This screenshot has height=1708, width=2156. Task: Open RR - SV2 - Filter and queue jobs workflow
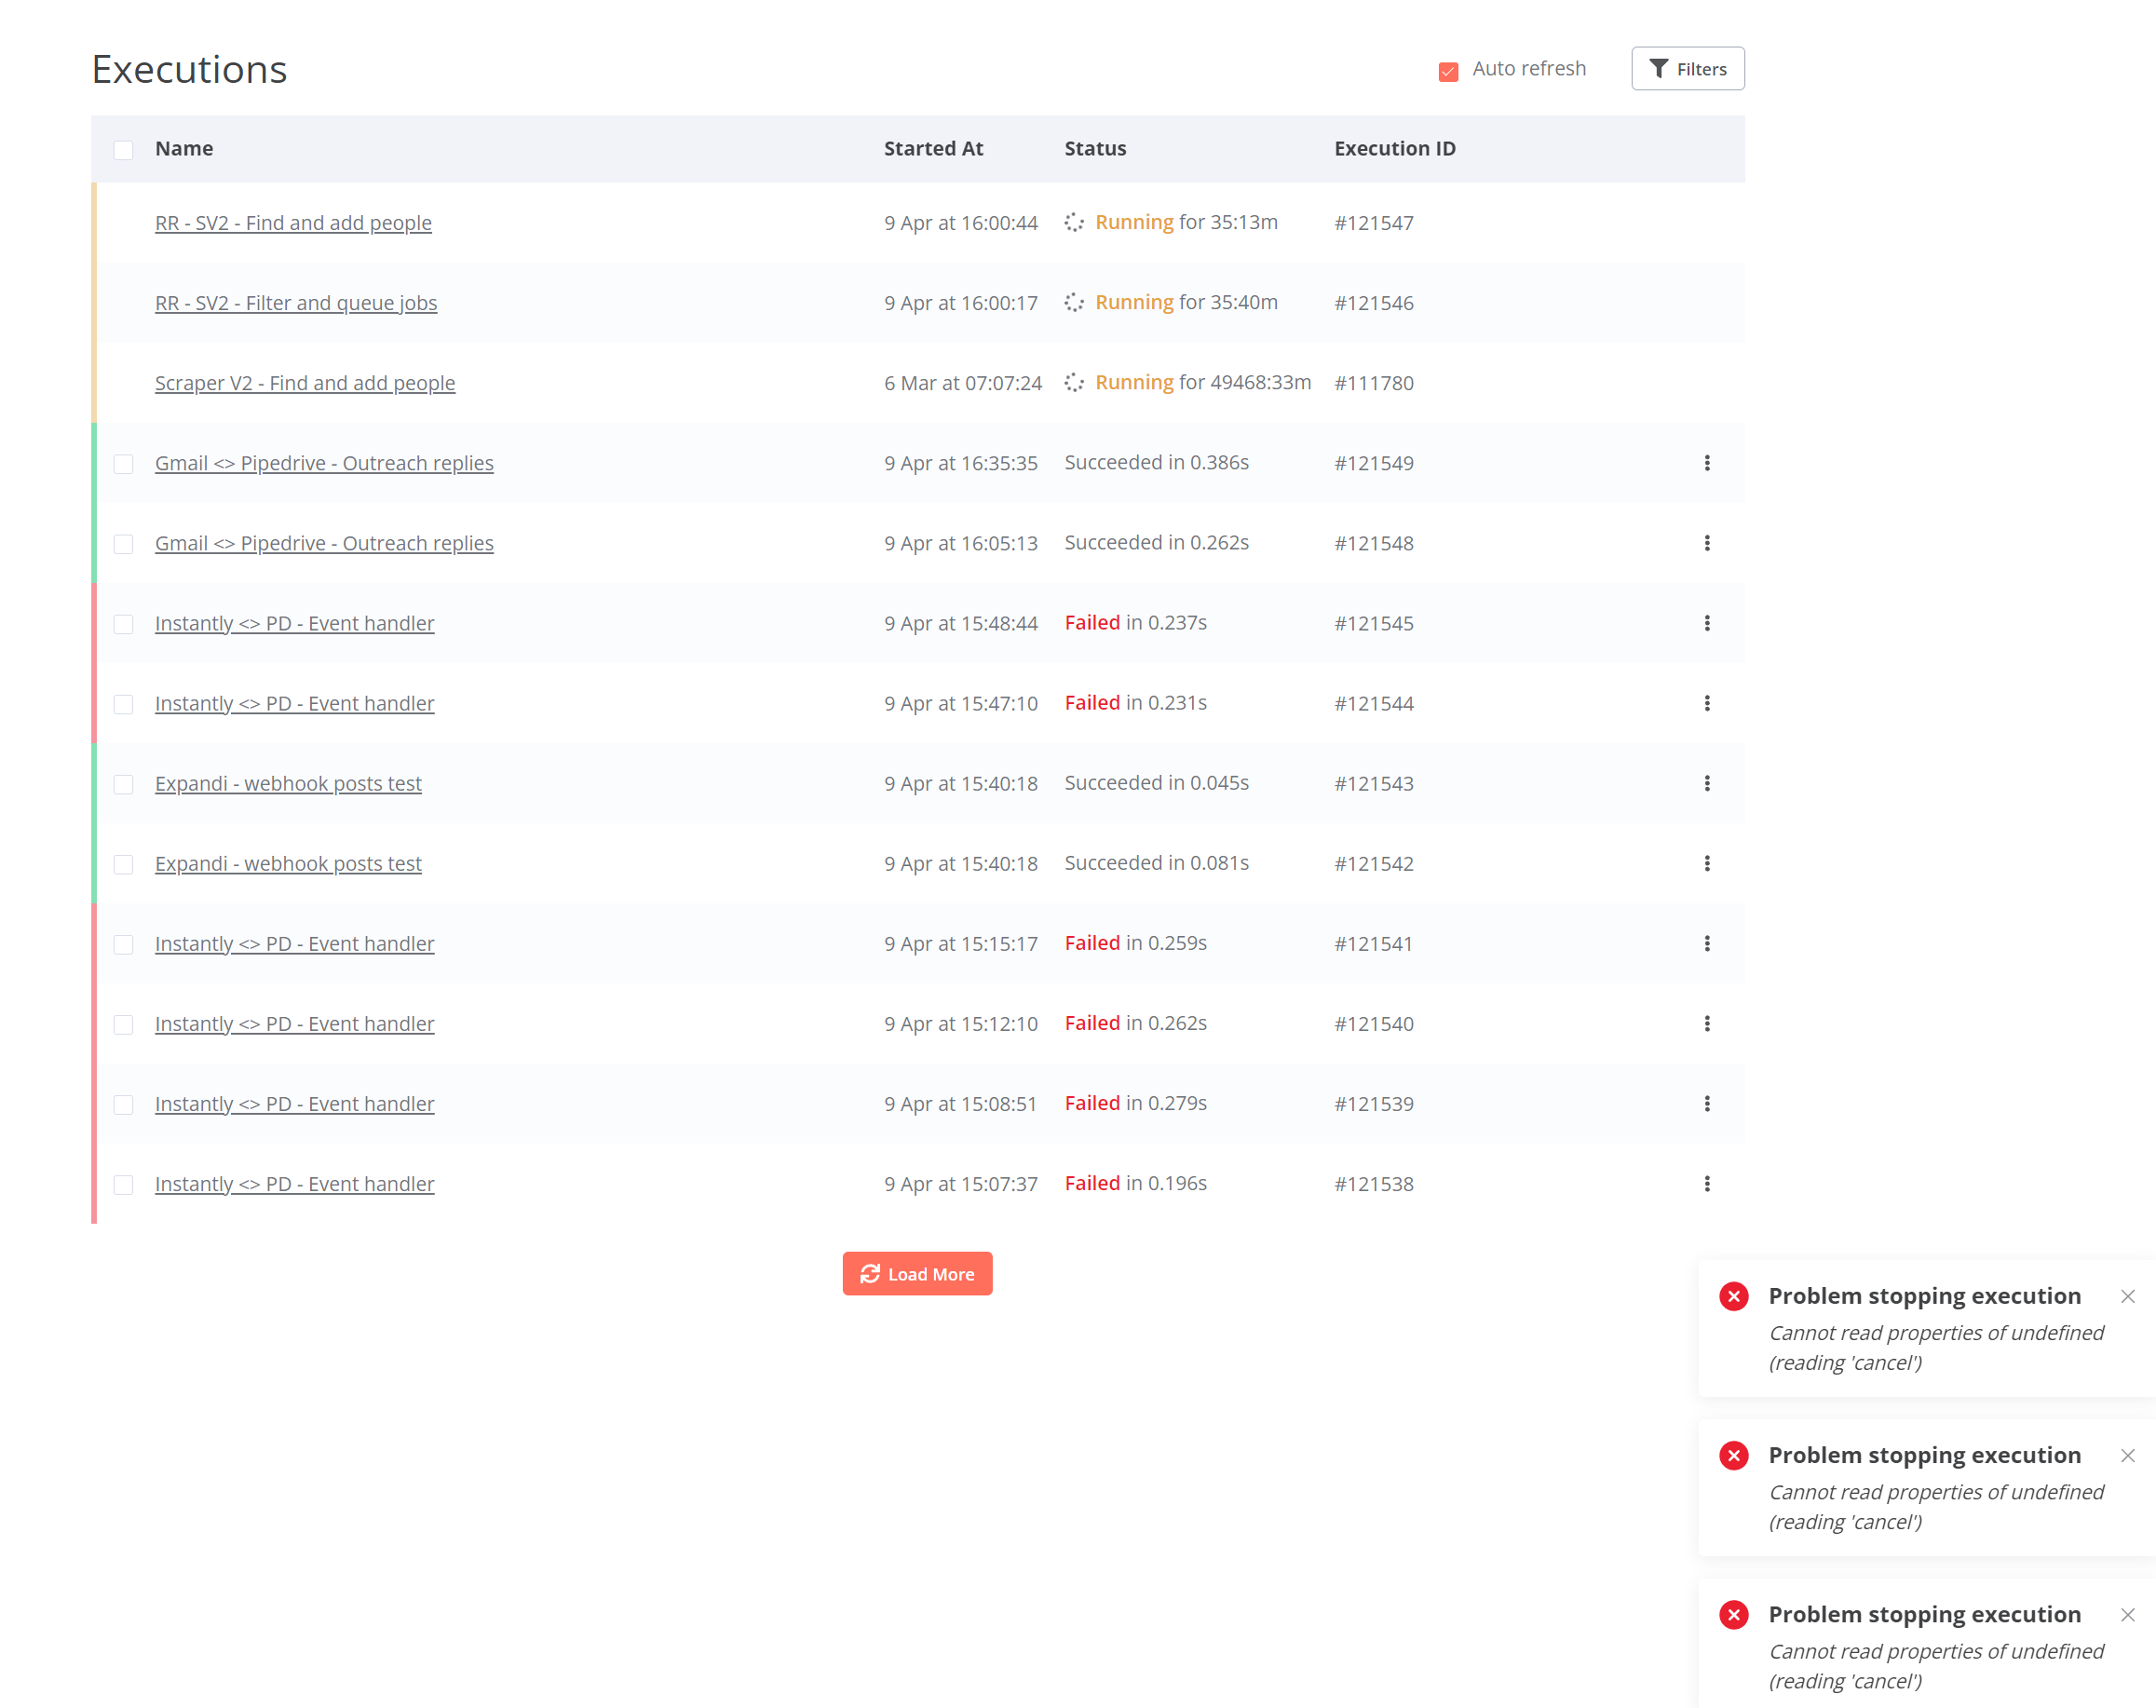tap(296, 303)
